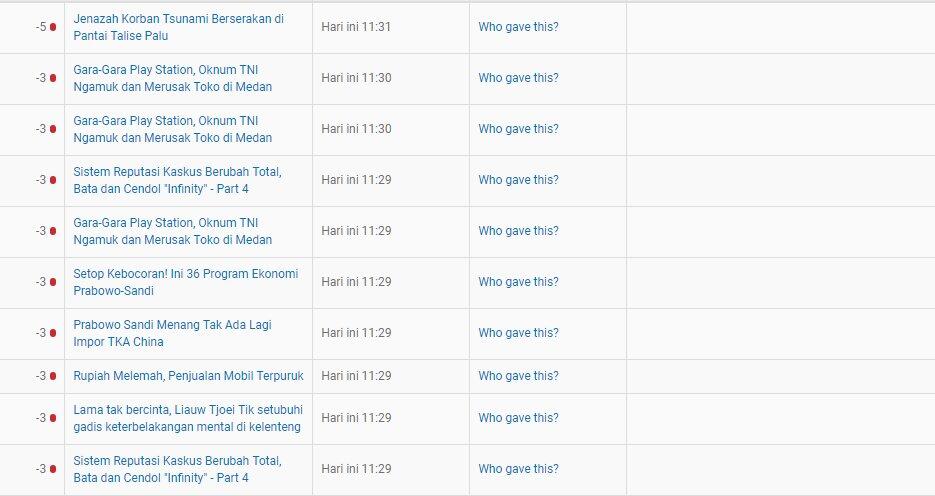The width and height of the screenshot is (935, 496).
Task: Click 'Who gave this?' beside Rupiah Melemah
Action: (x=518, y=376)
